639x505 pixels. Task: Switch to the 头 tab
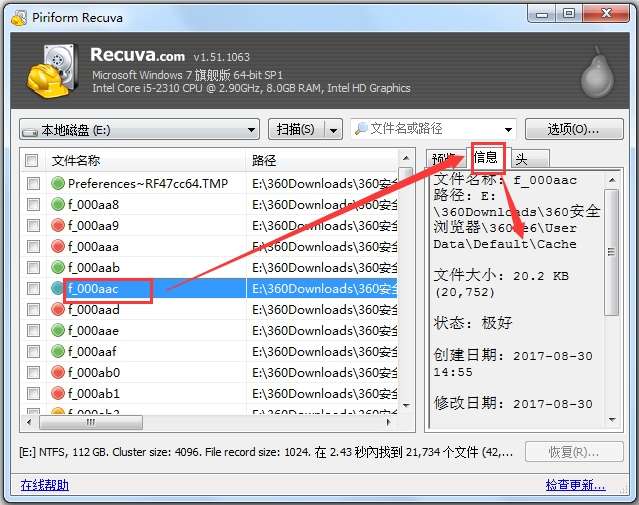[529, 159]
